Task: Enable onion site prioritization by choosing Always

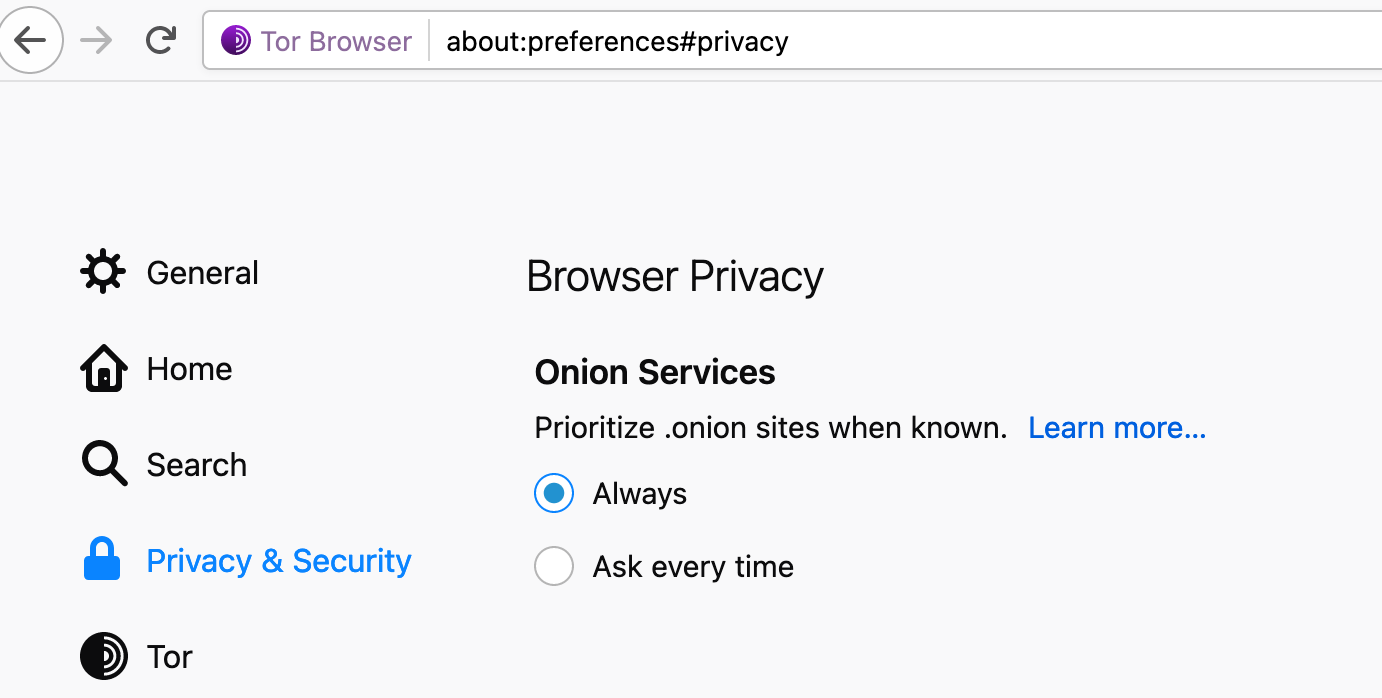Action: (x=554, y=492)
